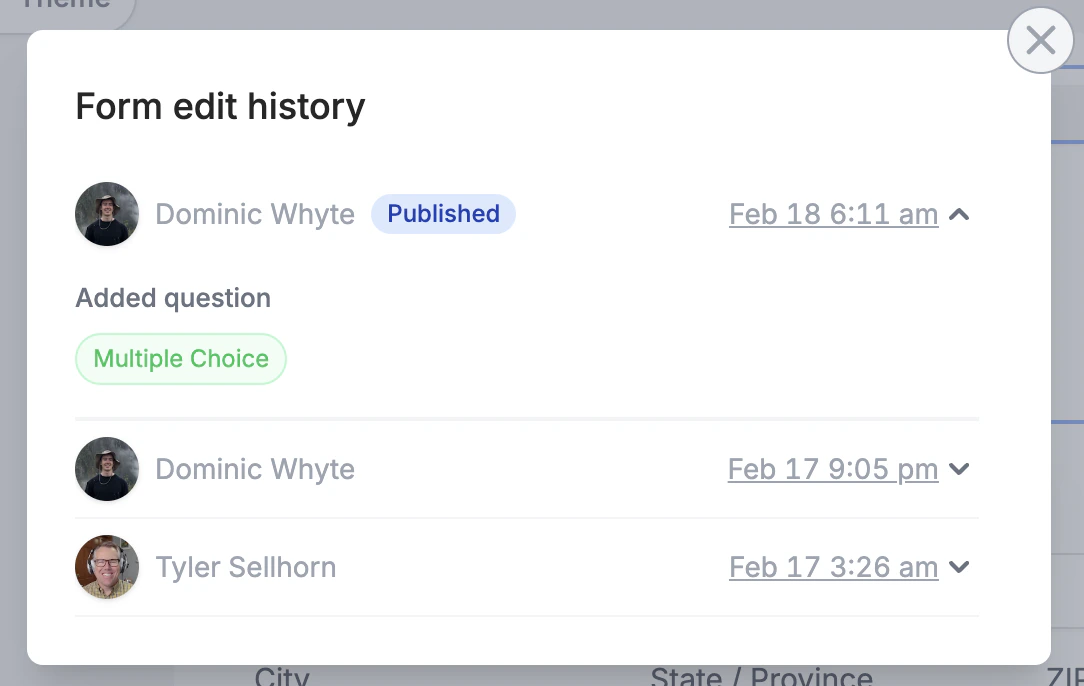
Task: Click the avatar beside the Feb 17 9:05 pm entry
Action: (x=106, y=469)
